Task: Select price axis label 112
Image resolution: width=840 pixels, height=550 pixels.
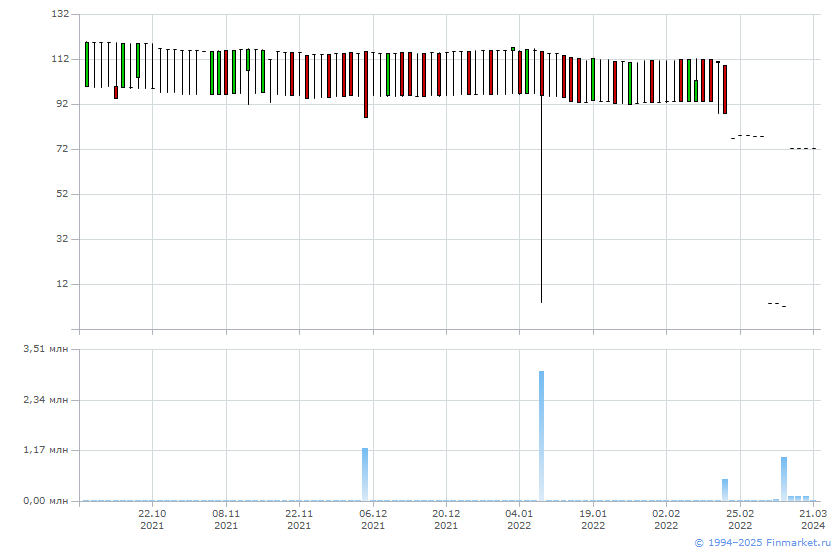Action: 60,59
